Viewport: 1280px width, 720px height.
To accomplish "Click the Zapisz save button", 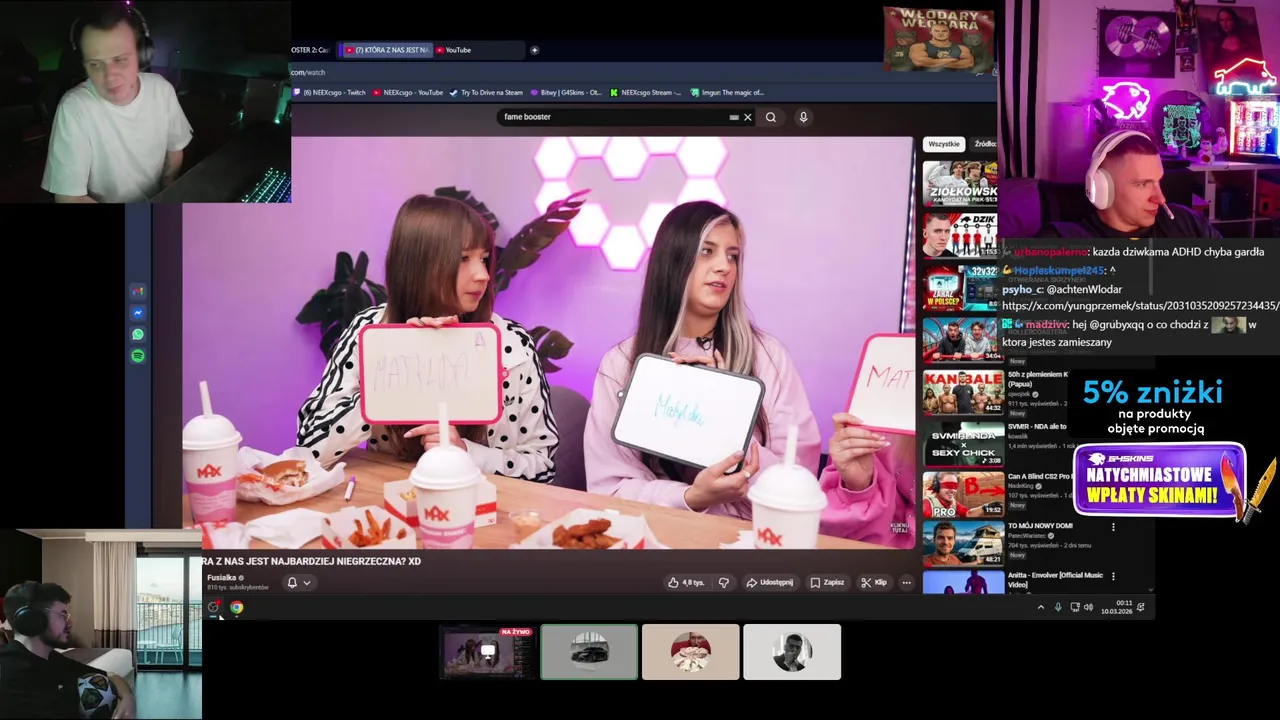I will [x=827, y=582].
